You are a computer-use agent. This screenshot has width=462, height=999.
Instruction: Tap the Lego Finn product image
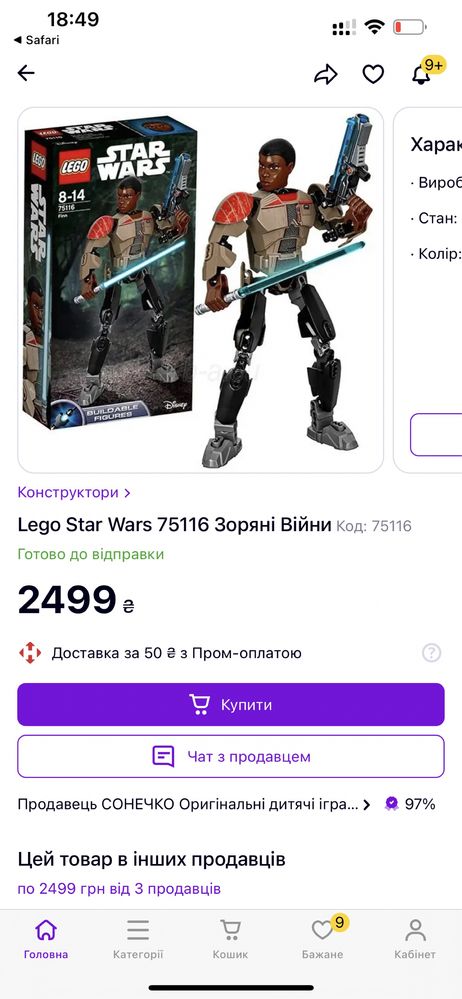(x=201, y=290)
